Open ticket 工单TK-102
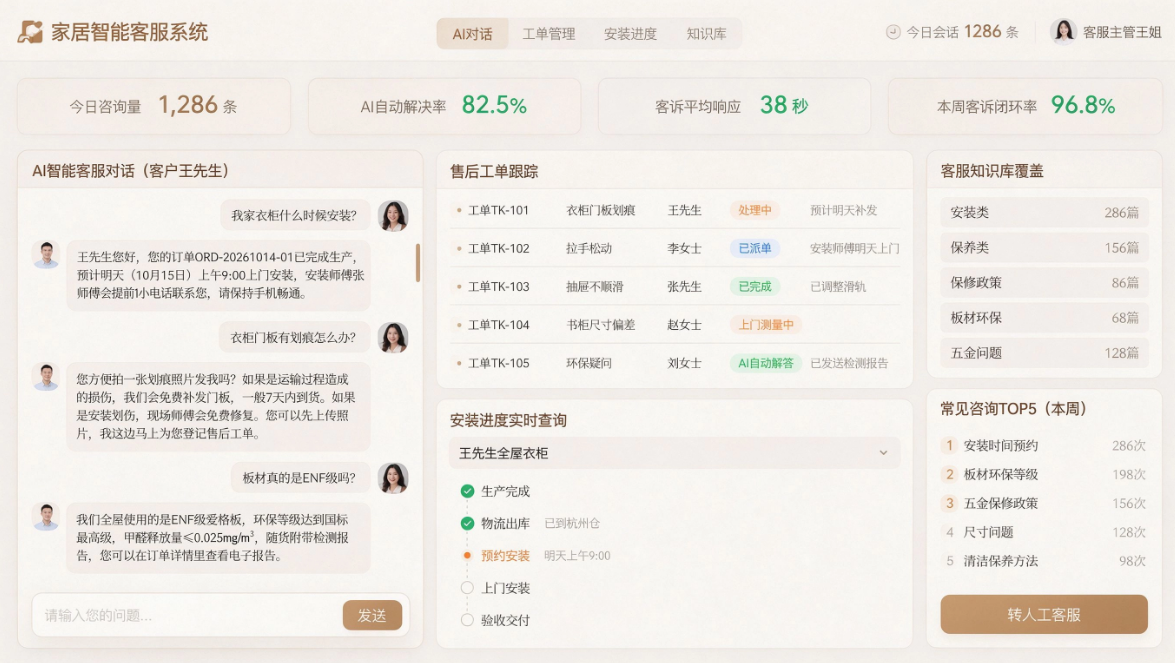 [498, 249]
